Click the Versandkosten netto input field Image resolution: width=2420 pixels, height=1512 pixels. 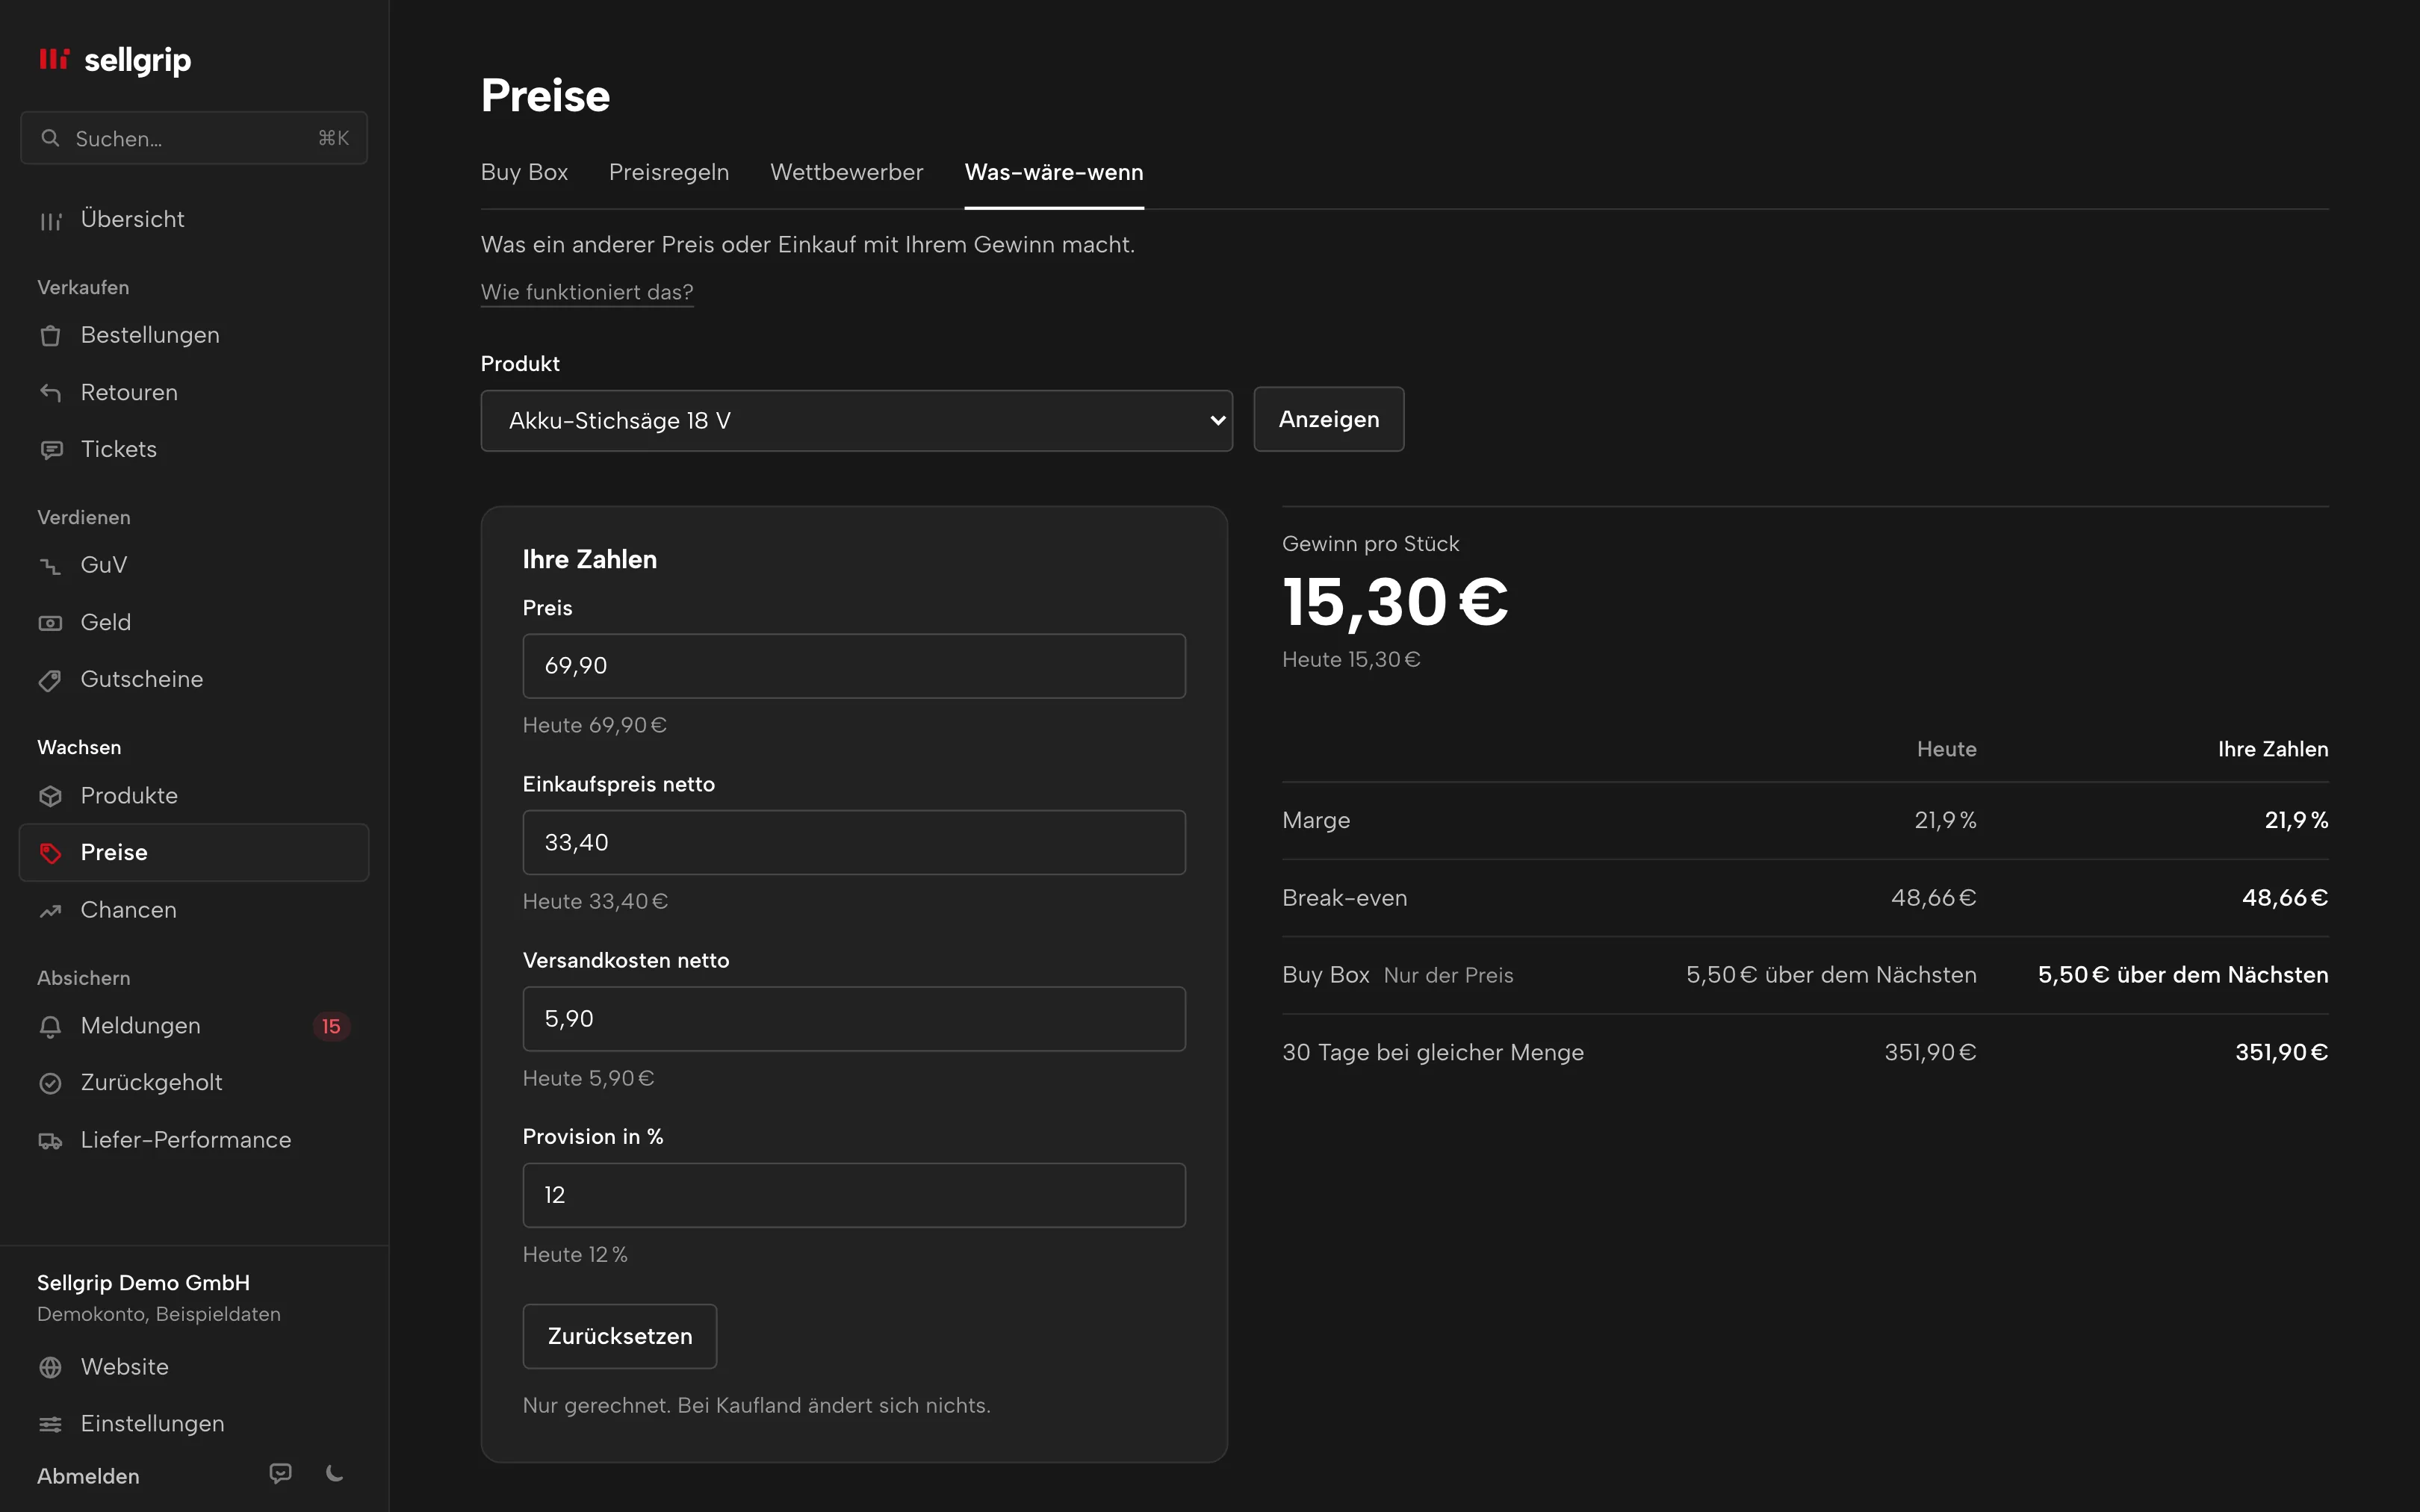[854, 1019]
